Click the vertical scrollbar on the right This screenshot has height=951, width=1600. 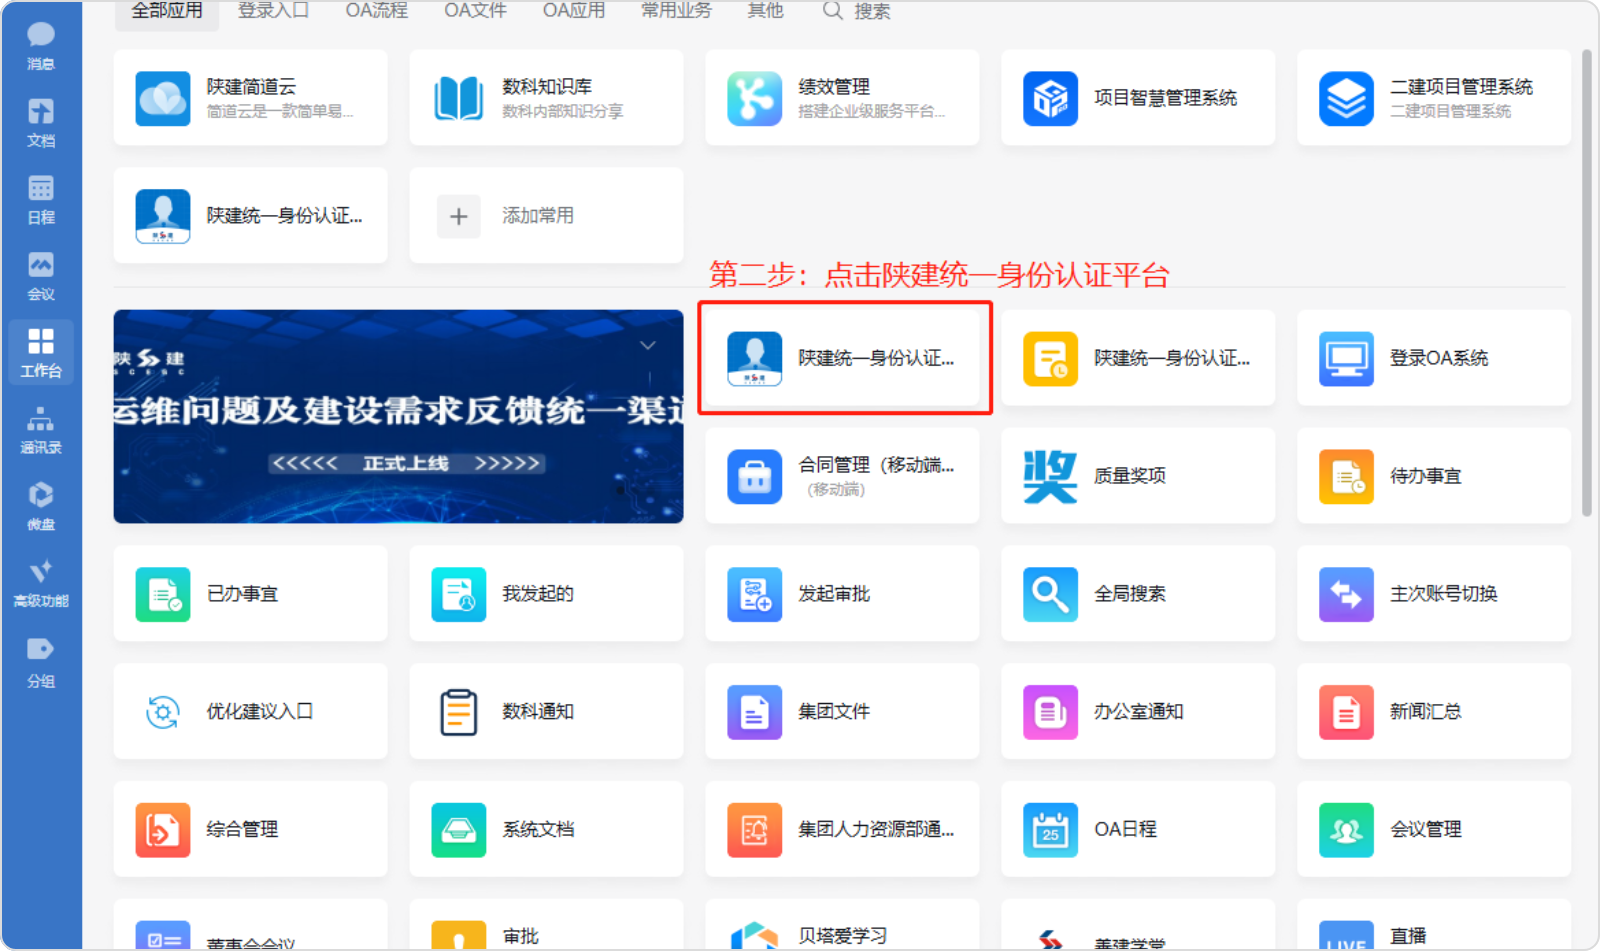coord(1586,280)
